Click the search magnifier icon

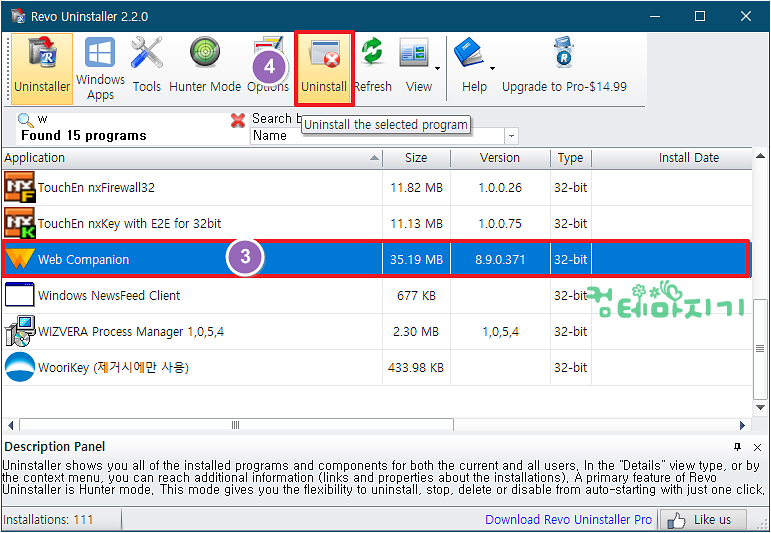point(25,119)
